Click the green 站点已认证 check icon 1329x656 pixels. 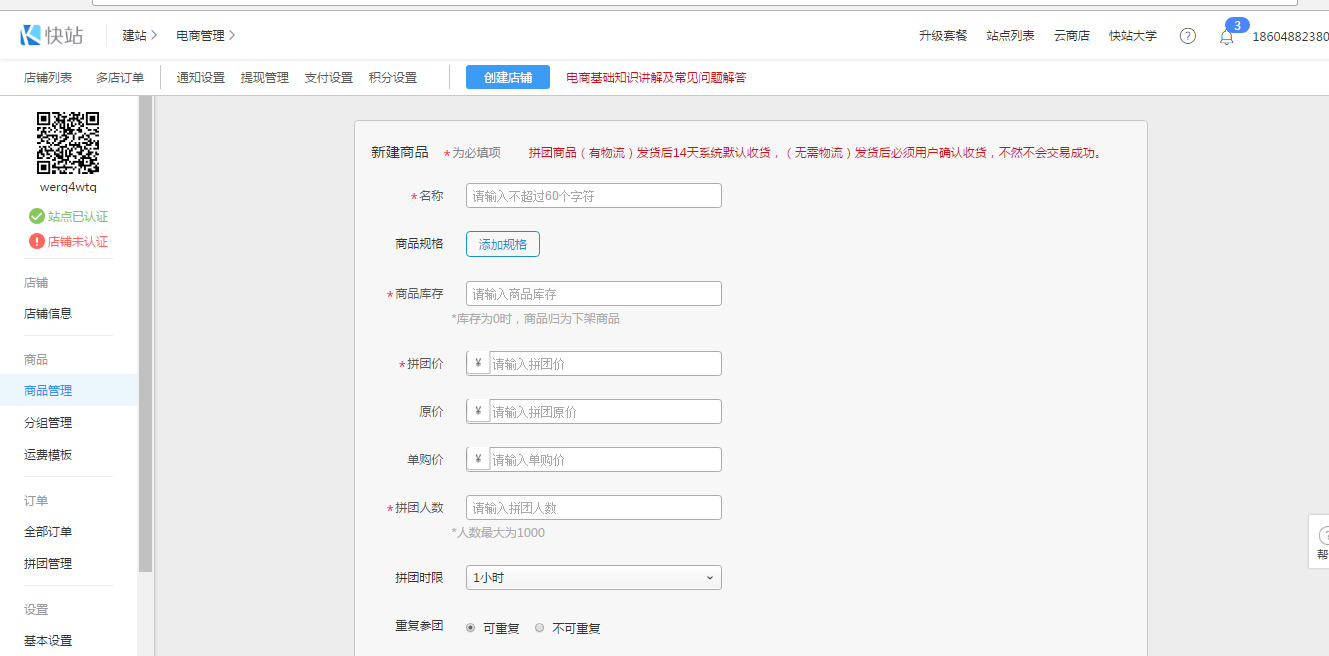tap(37, 216)
